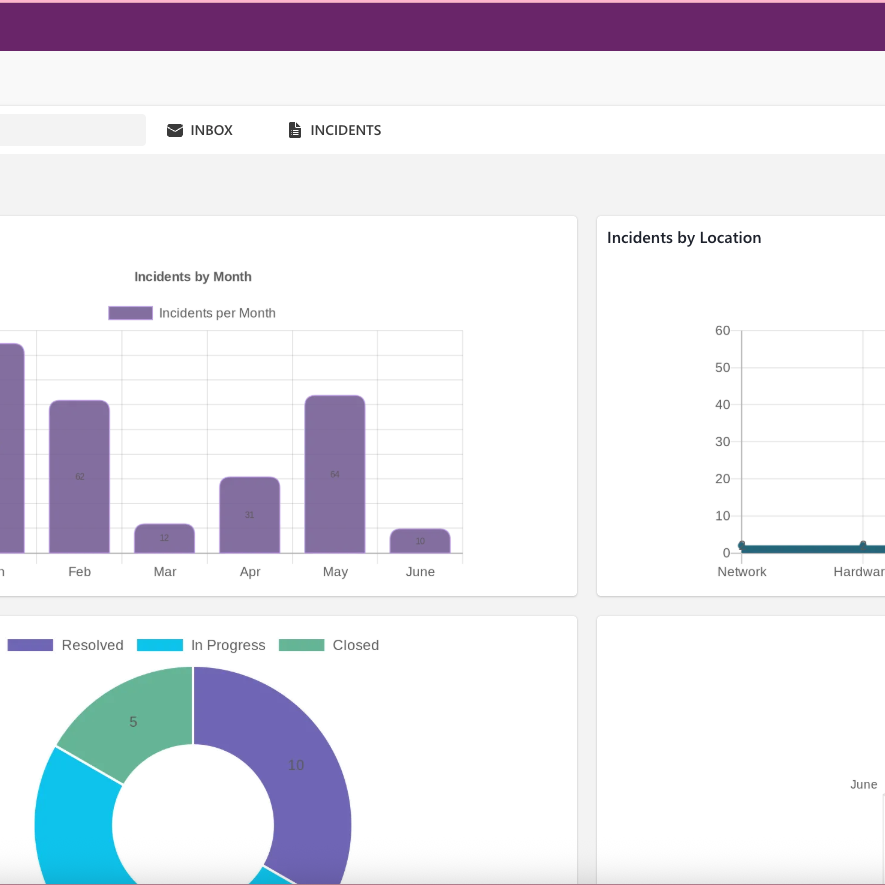
Task: Click the May axis label
Action: 335,572
